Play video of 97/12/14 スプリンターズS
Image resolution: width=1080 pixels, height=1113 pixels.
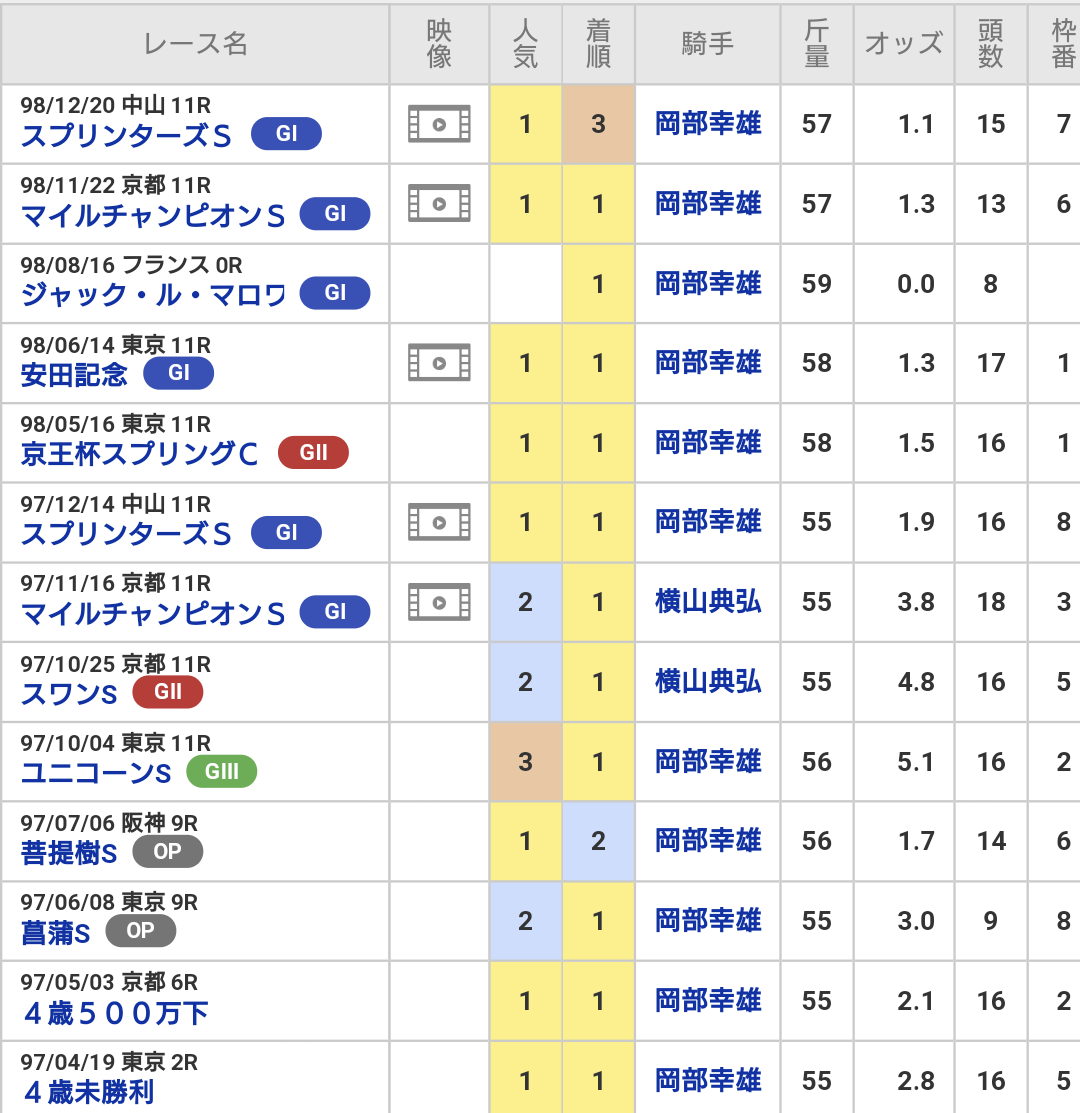point(439,522)
